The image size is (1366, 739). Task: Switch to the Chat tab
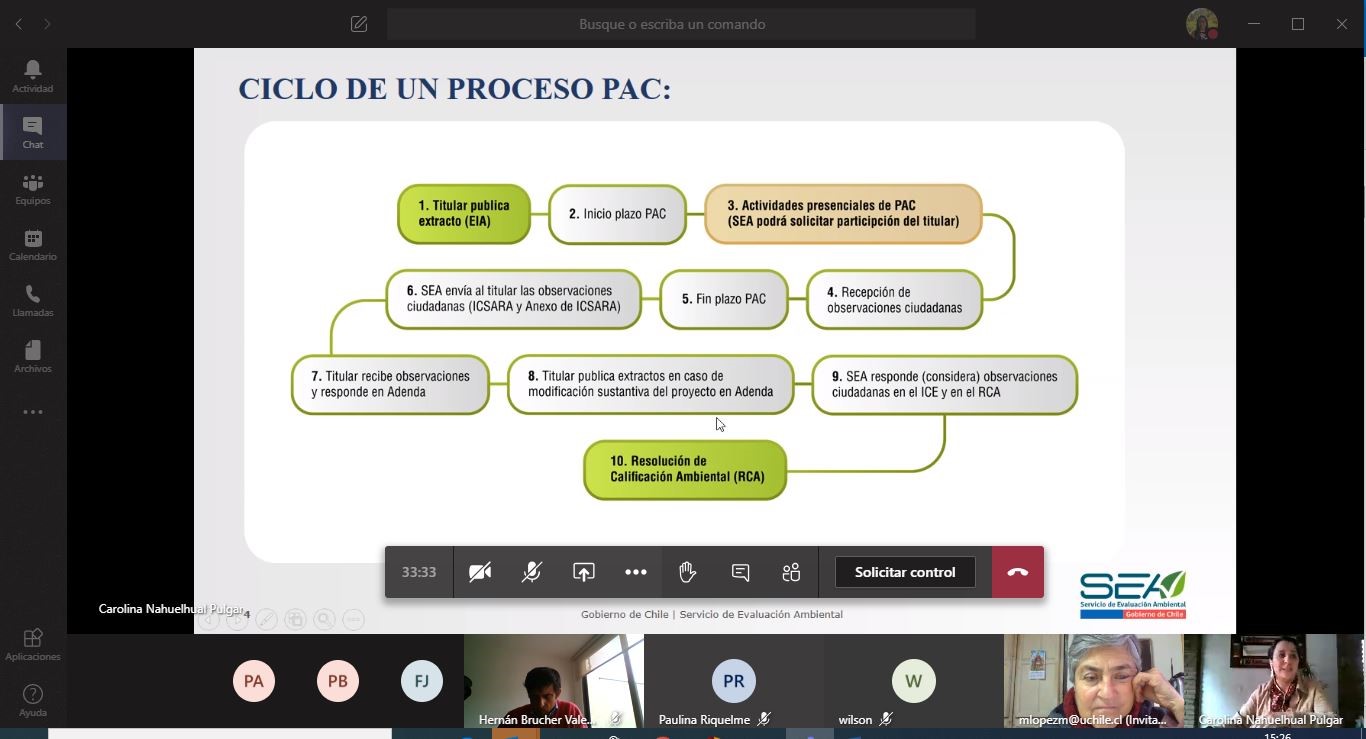(33, 132)
